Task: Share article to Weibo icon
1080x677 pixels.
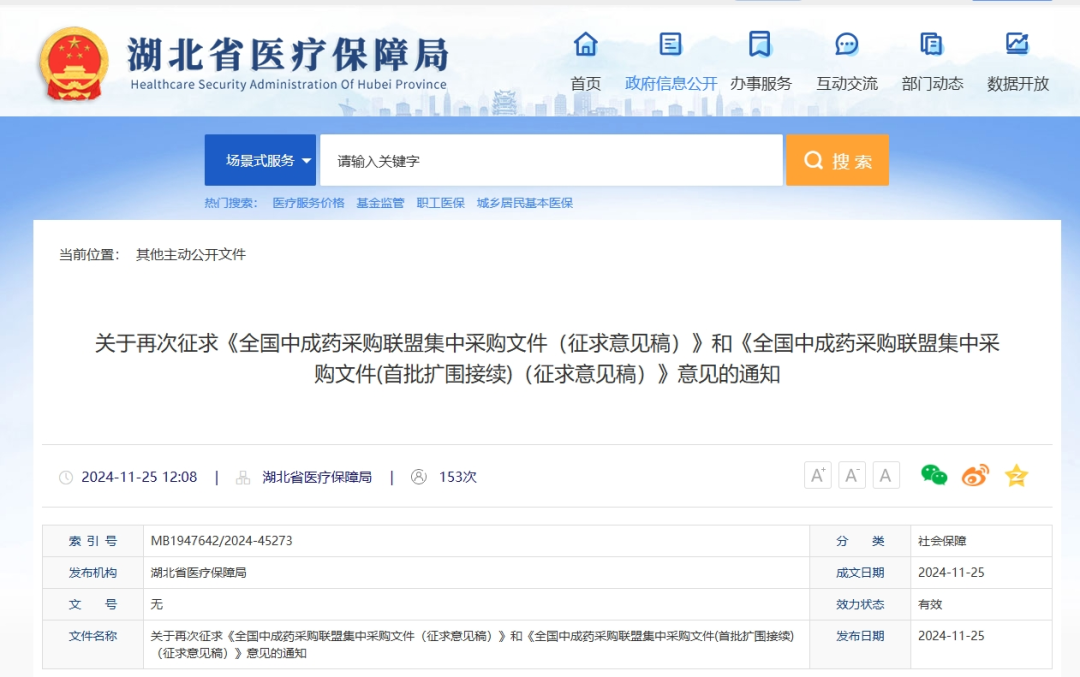Action: pyautogui.click(x=975, y=476)
